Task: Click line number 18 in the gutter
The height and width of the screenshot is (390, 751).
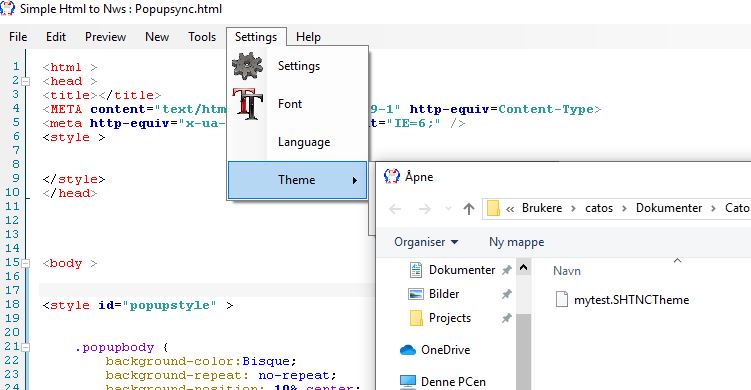Action: pos(12,304)
